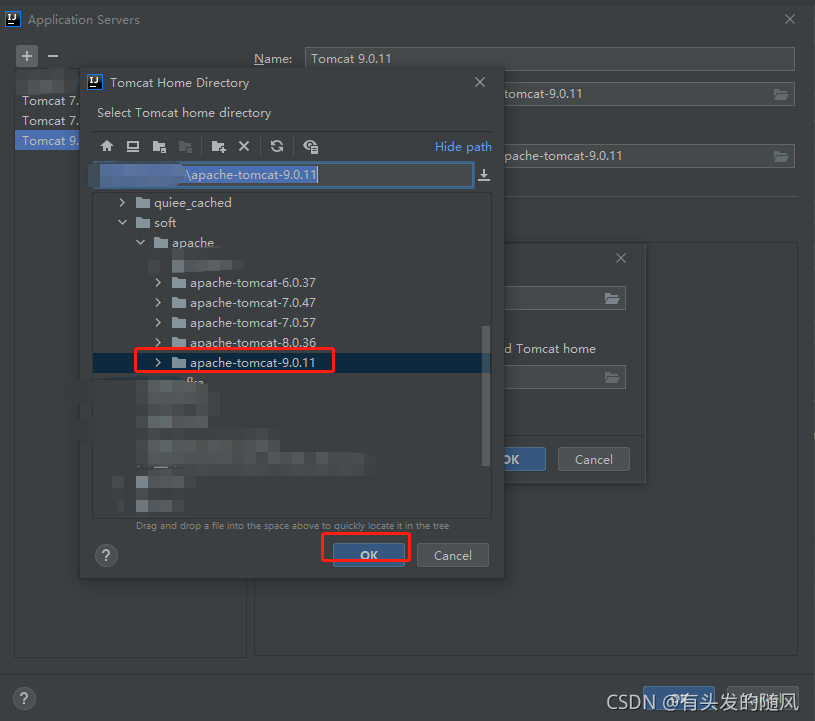This screenshot has width=815, height=721.
Task: Create a New Folder via toolbar icon
Action: [218, 147]
